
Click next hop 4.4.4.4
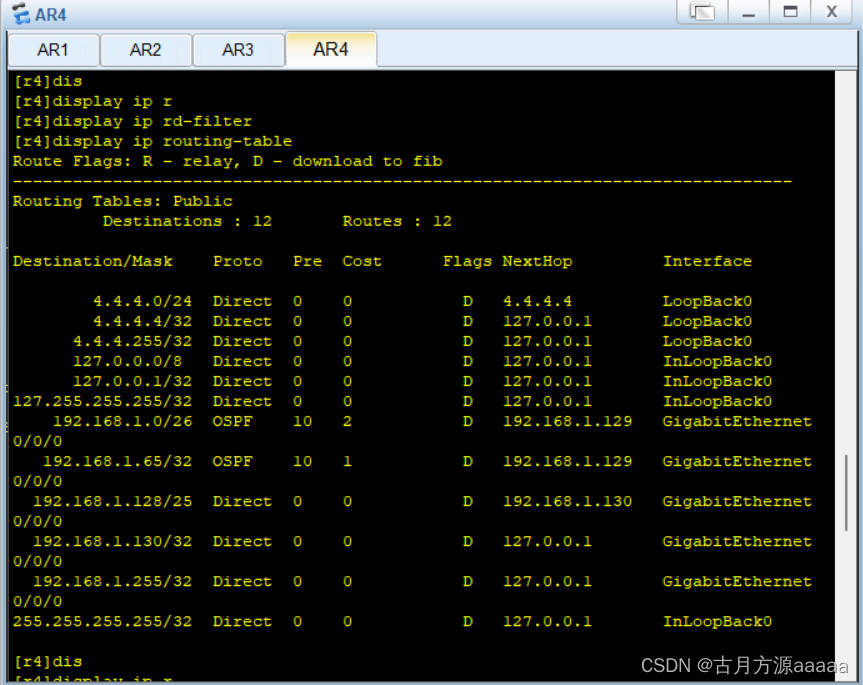537,302
